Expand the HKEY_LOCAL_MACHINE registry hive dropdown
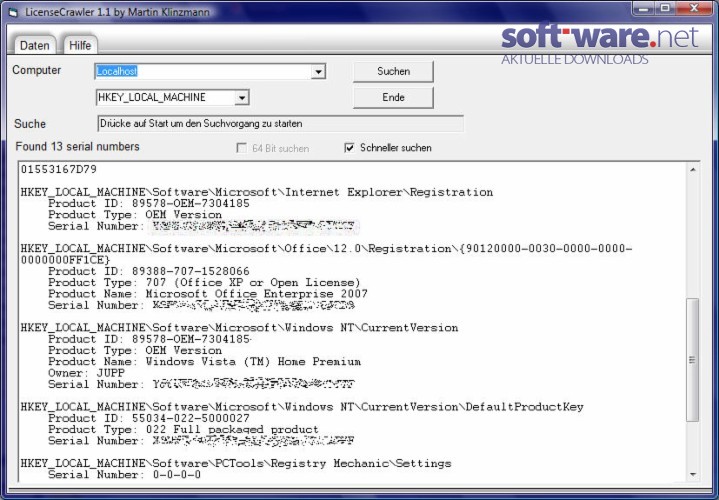This screenshot has height=500, width=719. (242, 98)
